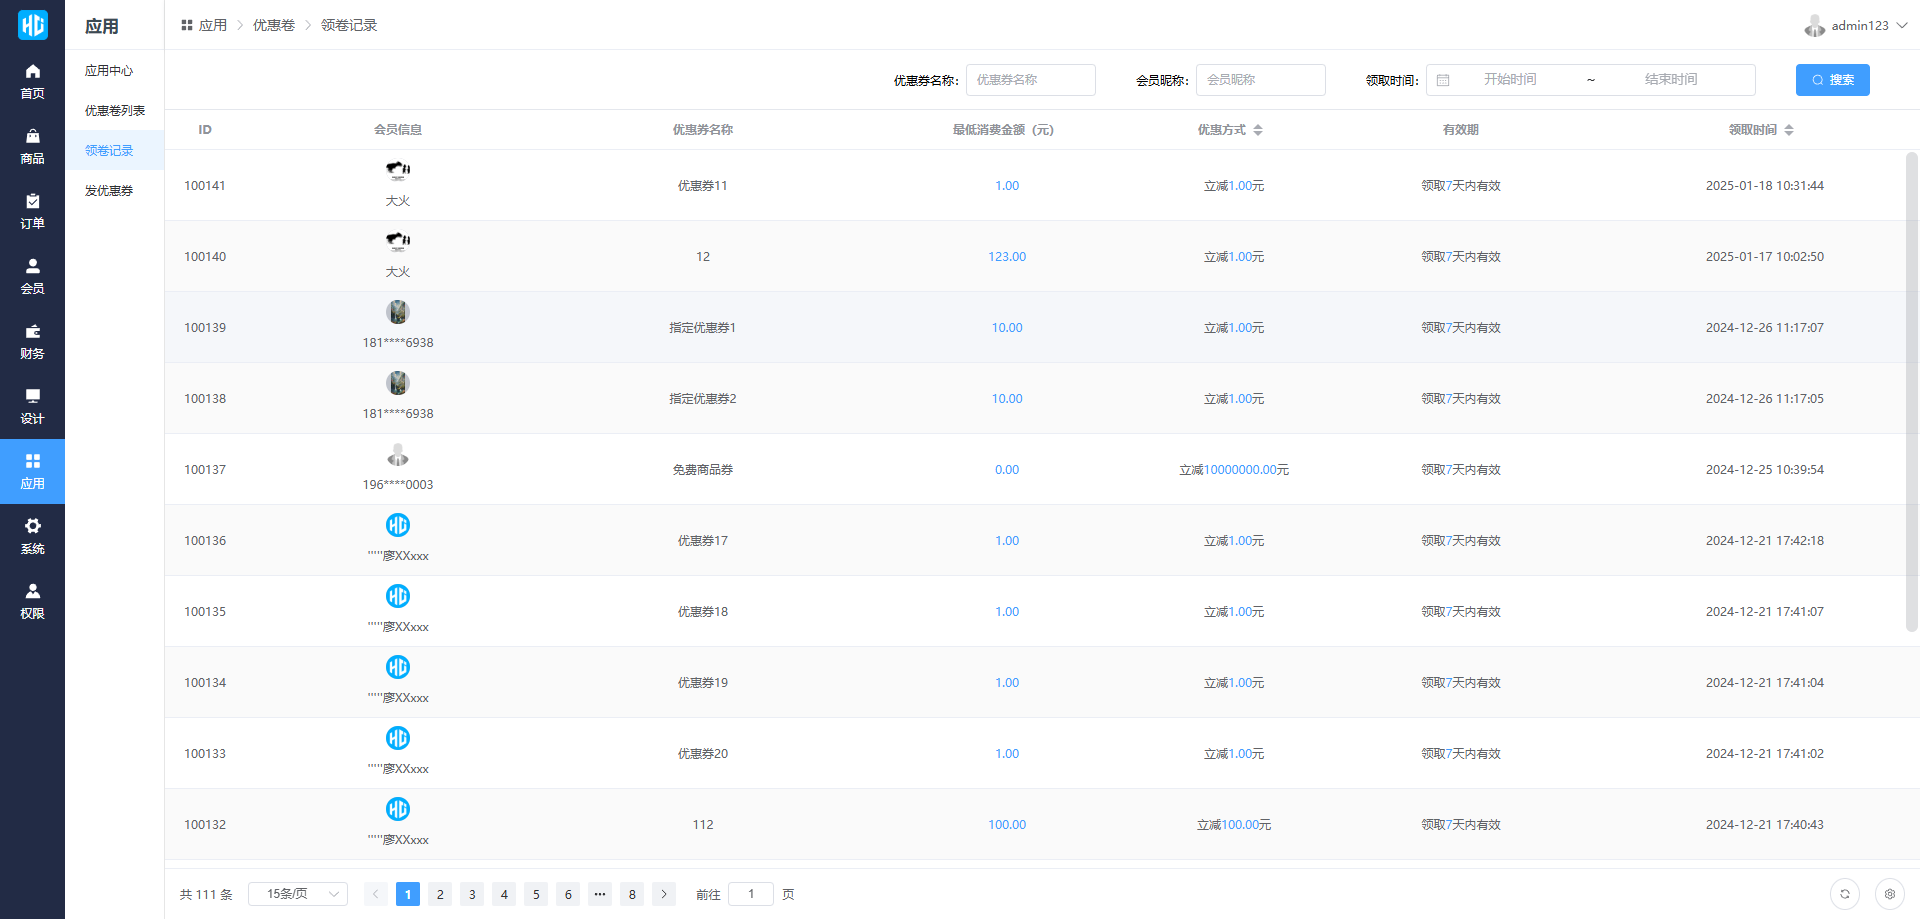This screenshot has height=919, width=1920.
Task: Open table settings gear icon at bottom right
Action: point(1889,894)
